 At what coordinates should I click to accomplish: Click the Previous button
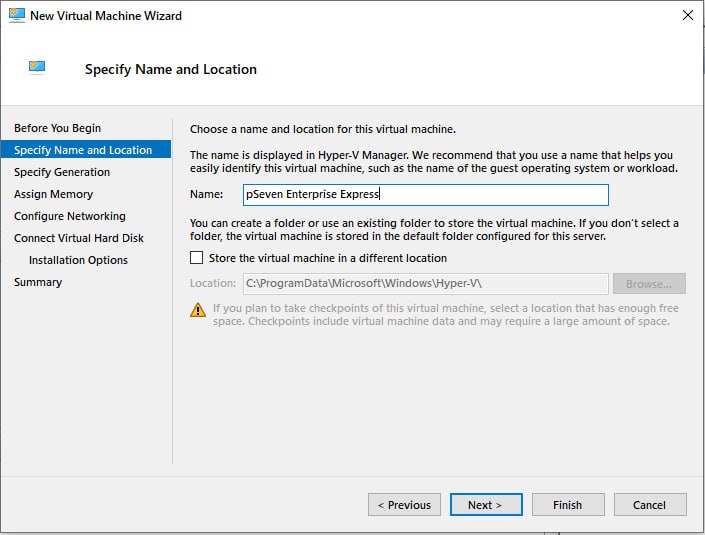click(x=404, y=505)
